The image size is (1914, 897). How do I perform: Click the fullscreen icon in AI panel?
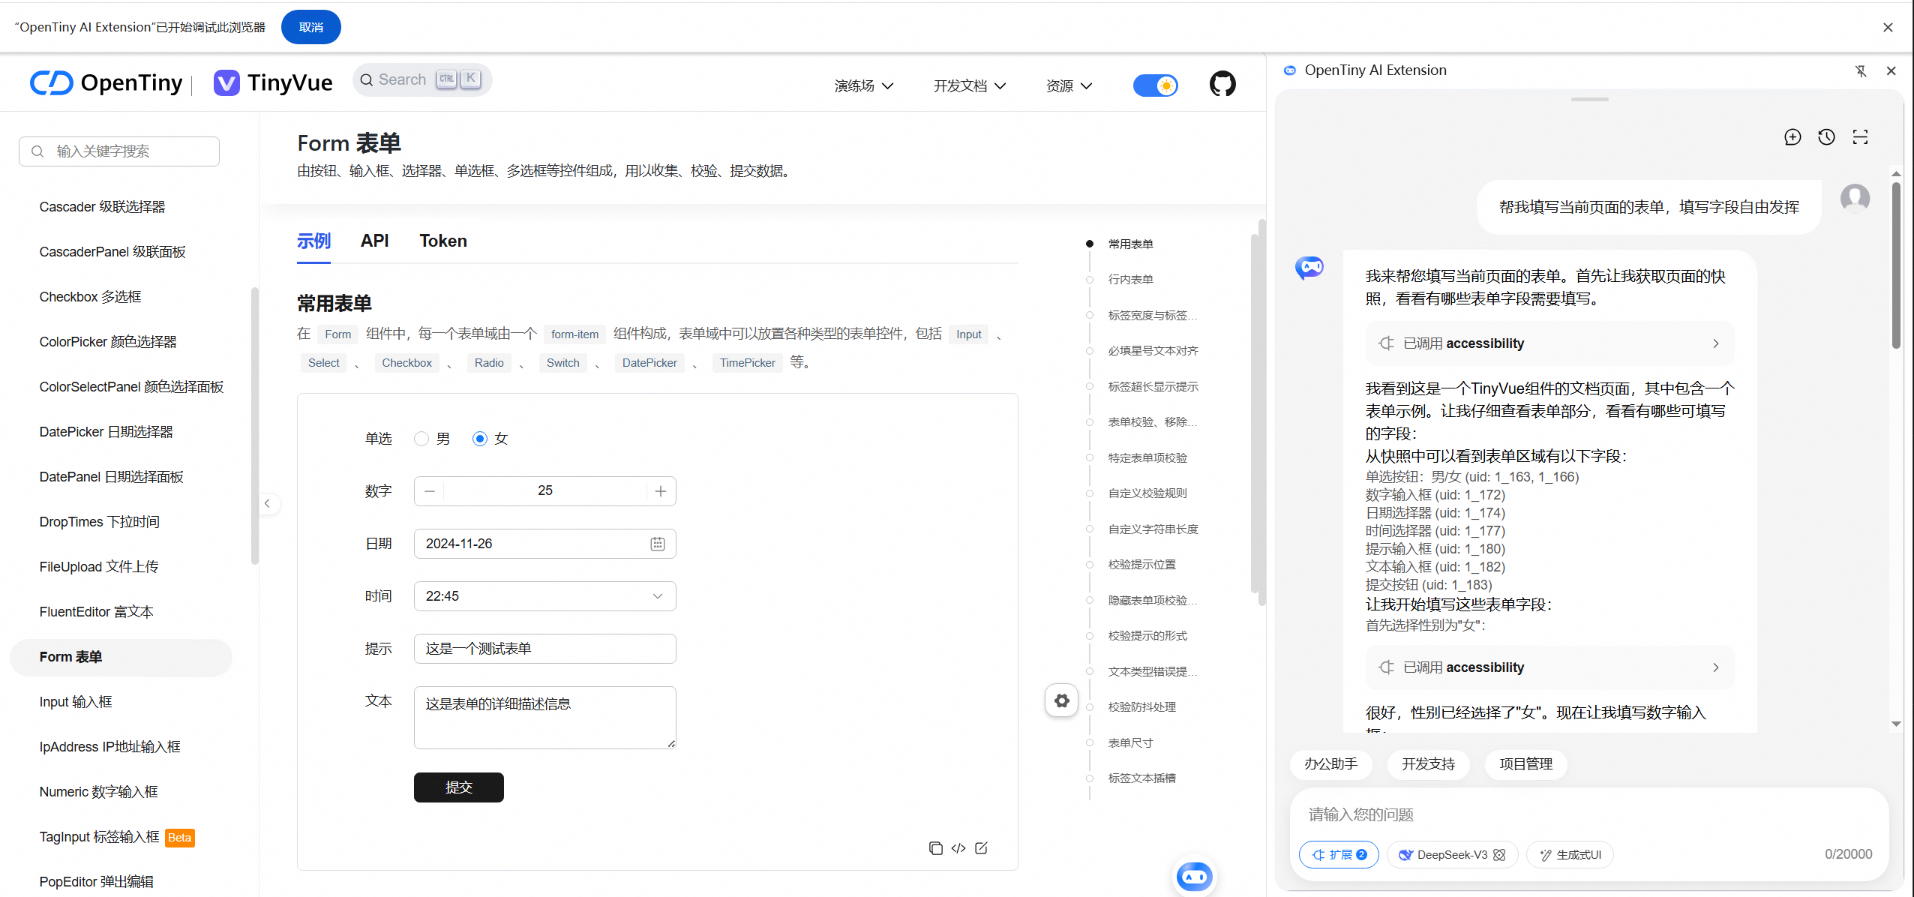(x=1860, y=137)
